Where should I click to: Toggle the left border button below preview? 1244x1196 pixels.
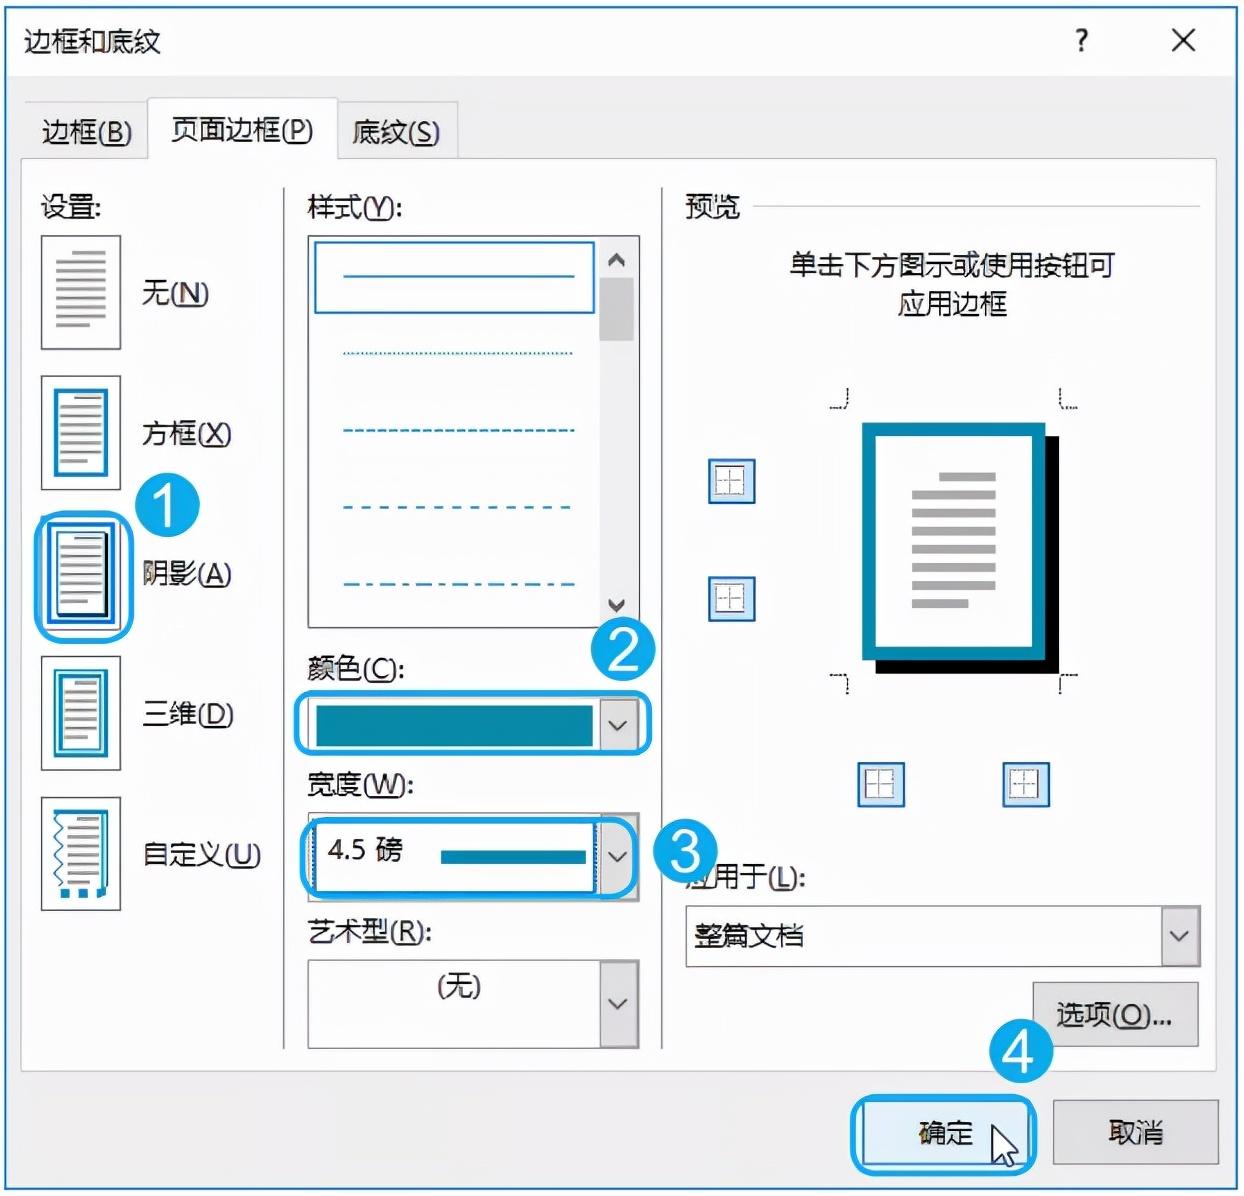[x=881, y=784]
